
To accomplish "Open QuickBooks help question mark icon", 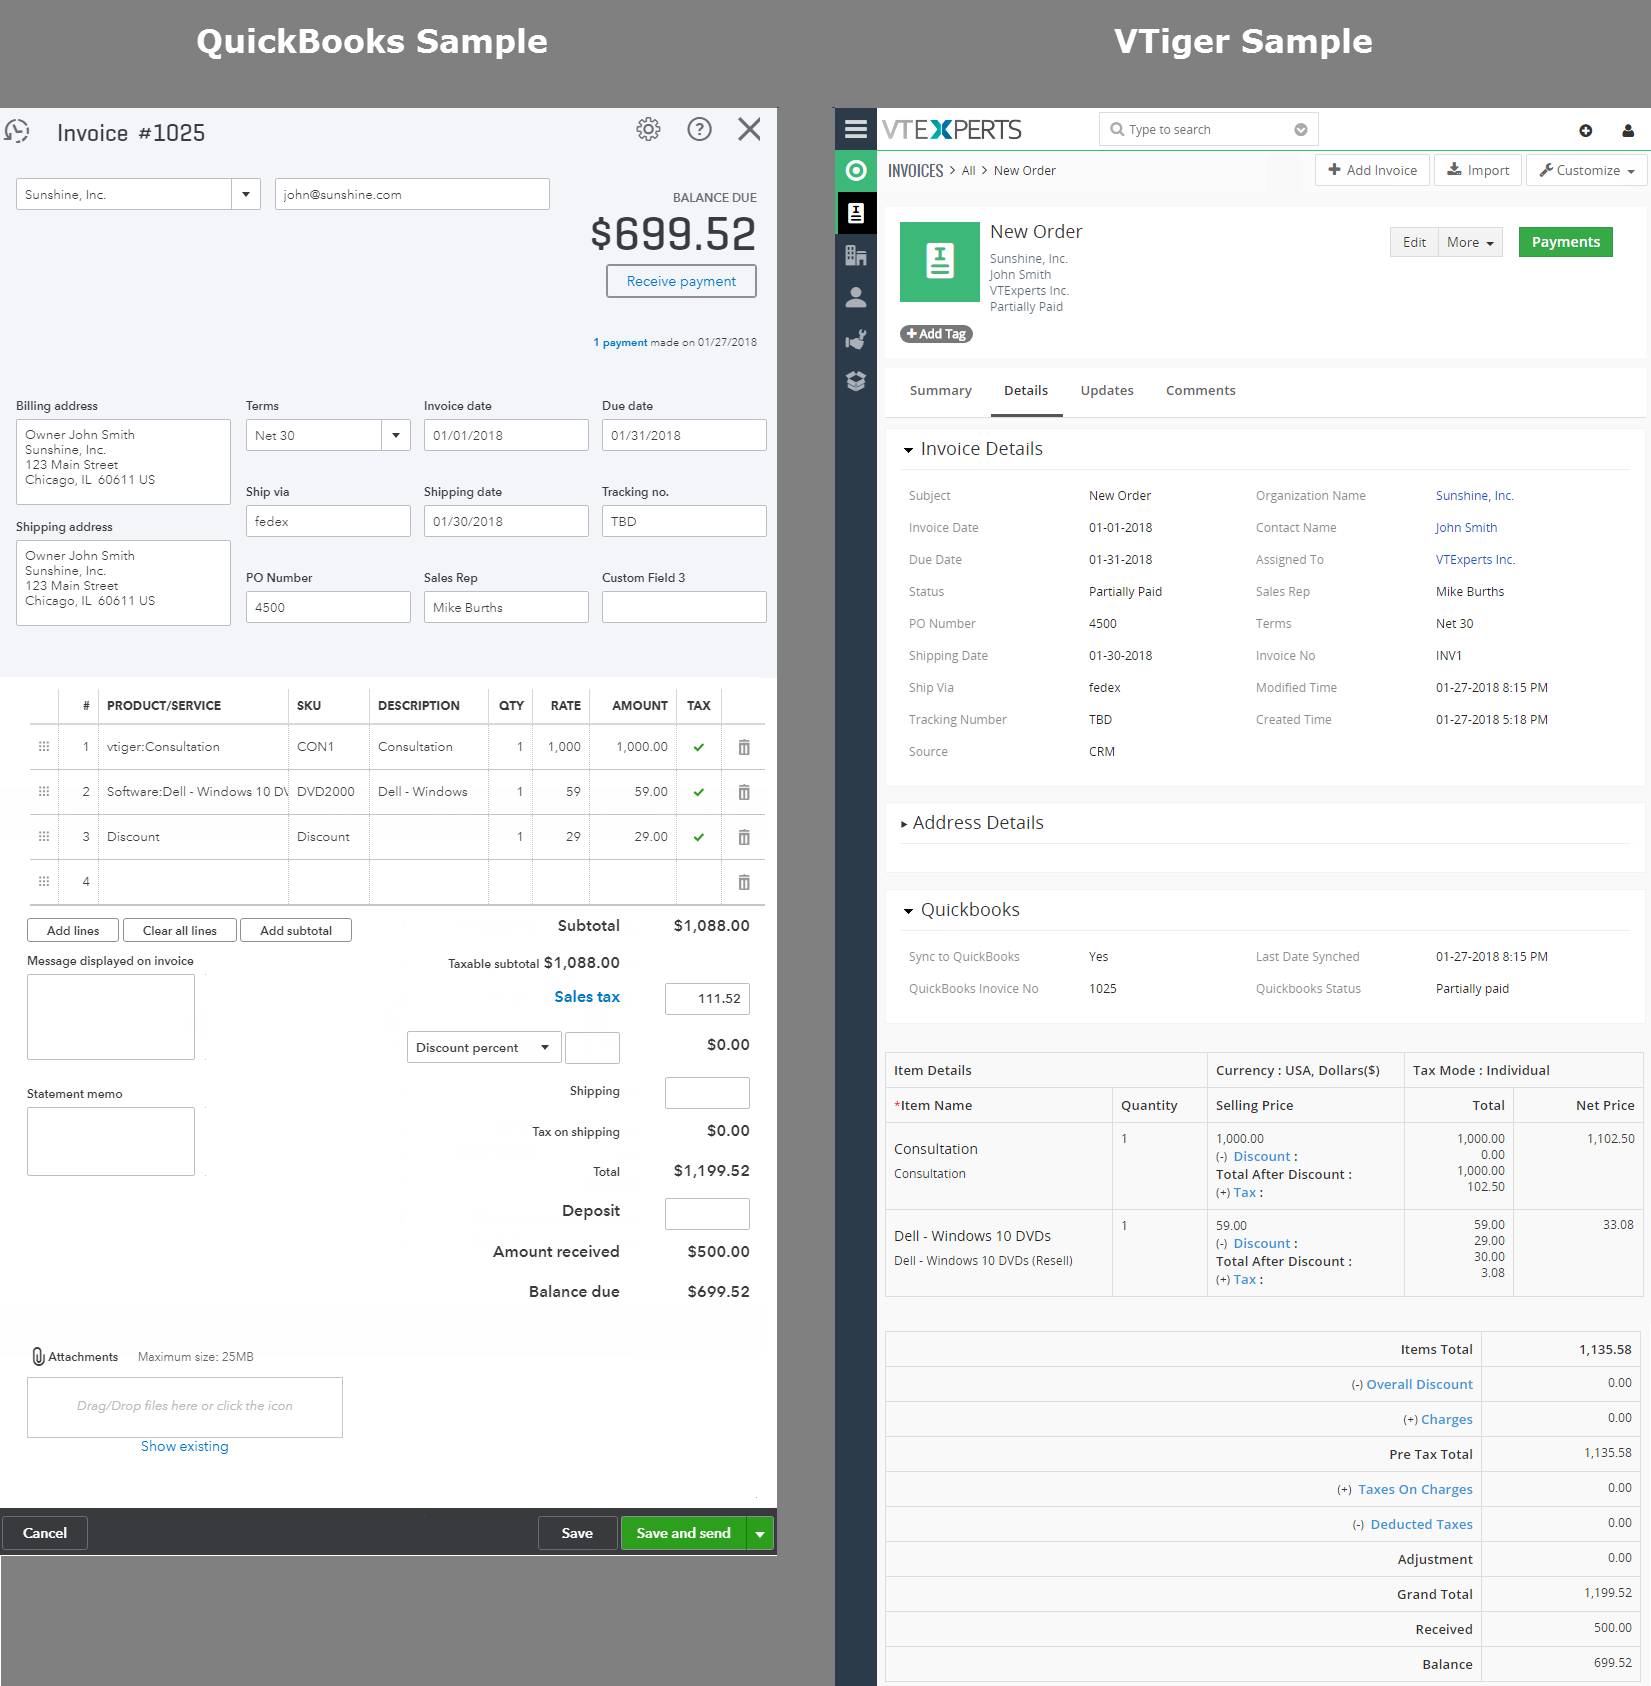I will (699, 129).
